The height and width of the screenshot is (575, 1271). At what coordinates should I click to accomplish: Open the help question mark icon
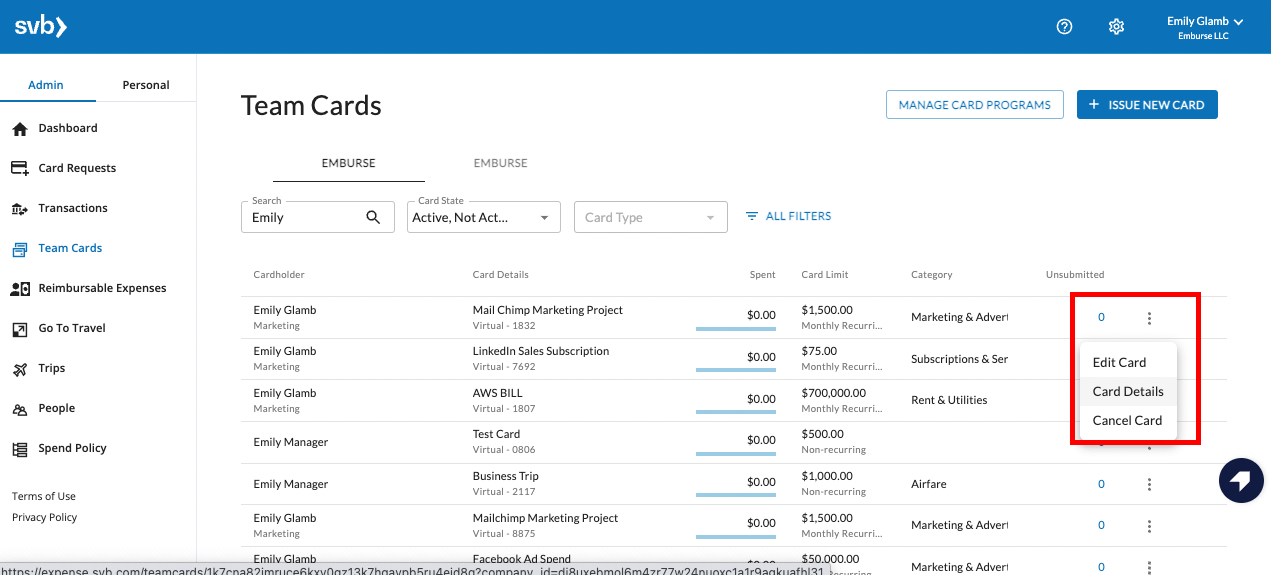1064,27
